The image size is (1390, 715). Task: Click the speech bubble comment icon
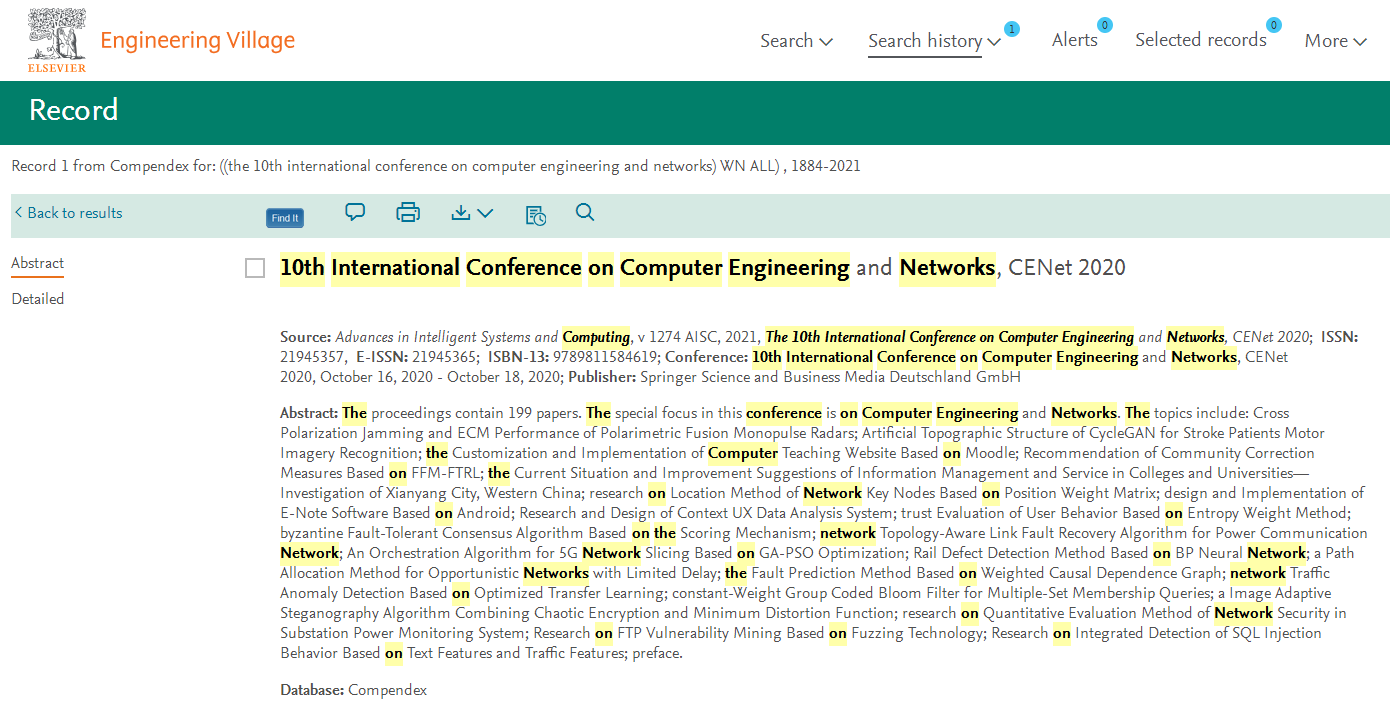point(355,212)
